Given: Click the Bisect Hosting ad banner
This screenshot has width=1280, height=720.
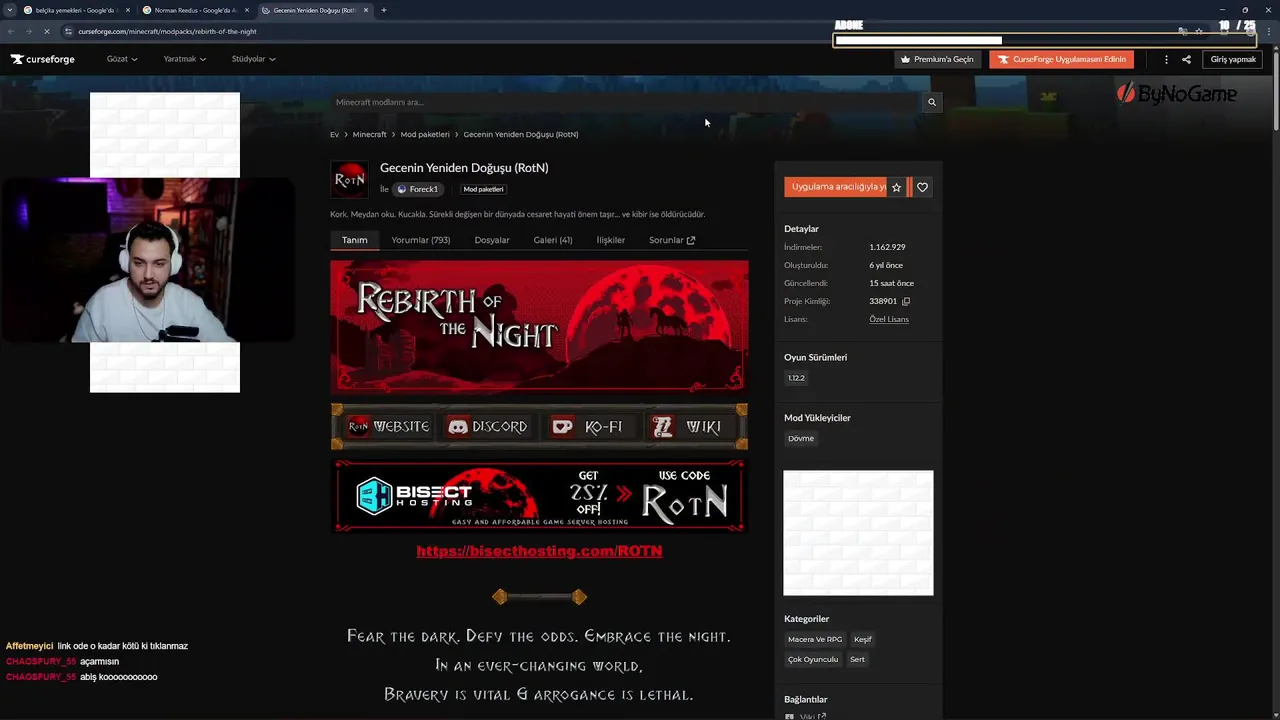Looking at the screenshot, I should (539, 496).
